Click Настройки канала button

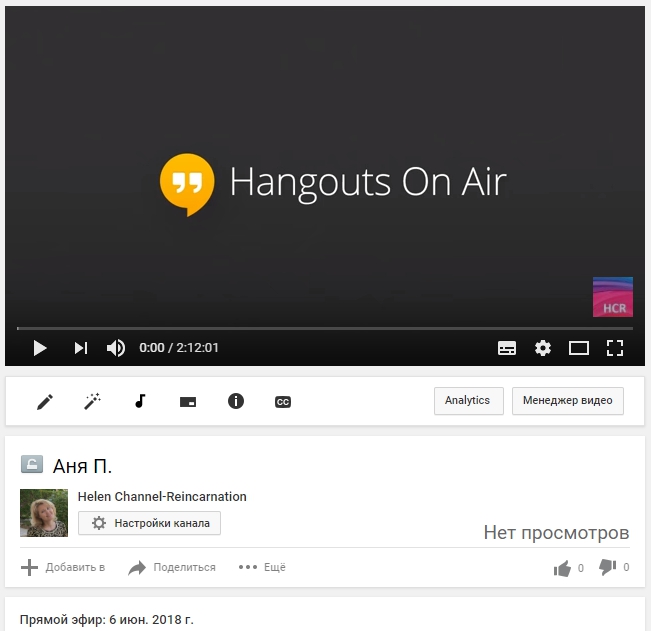click(149, 523)
